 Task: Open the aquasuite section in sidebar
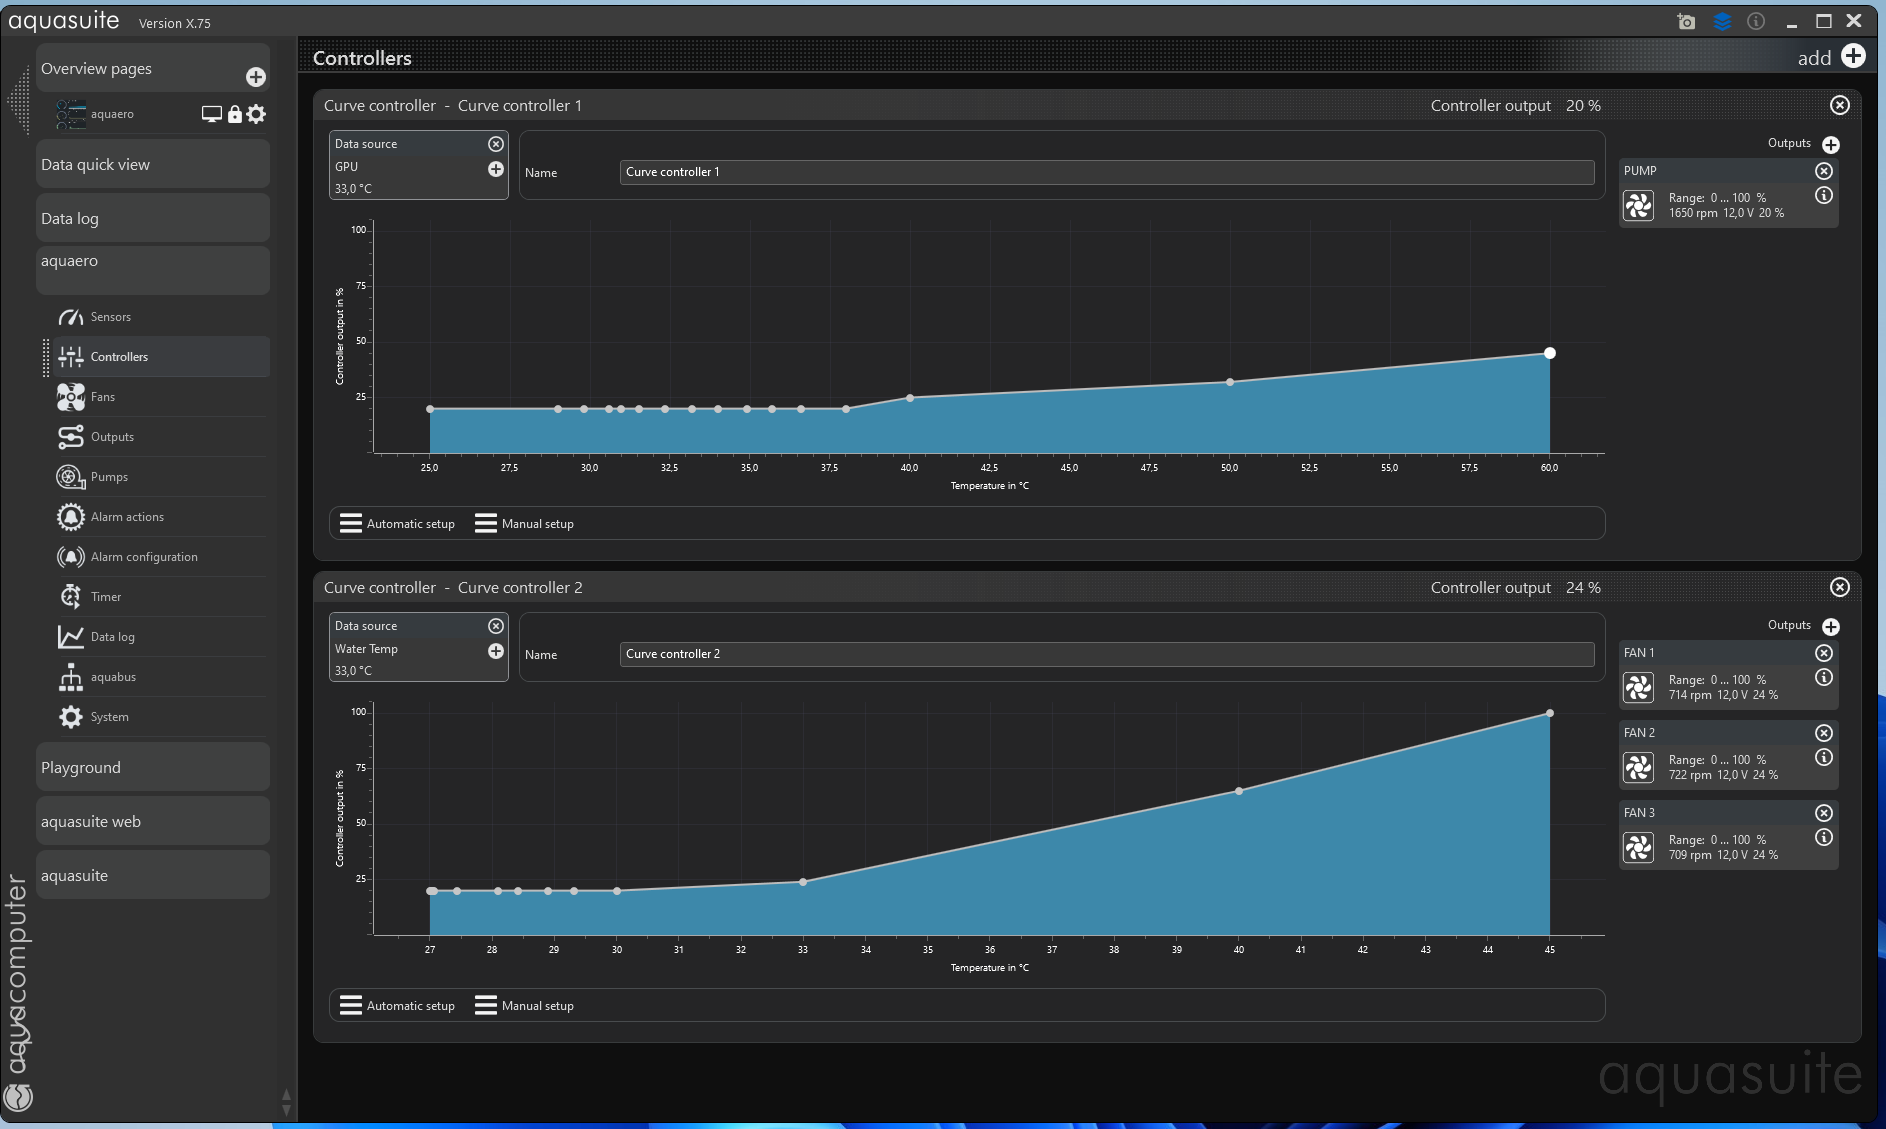click(x=153, y=875)
